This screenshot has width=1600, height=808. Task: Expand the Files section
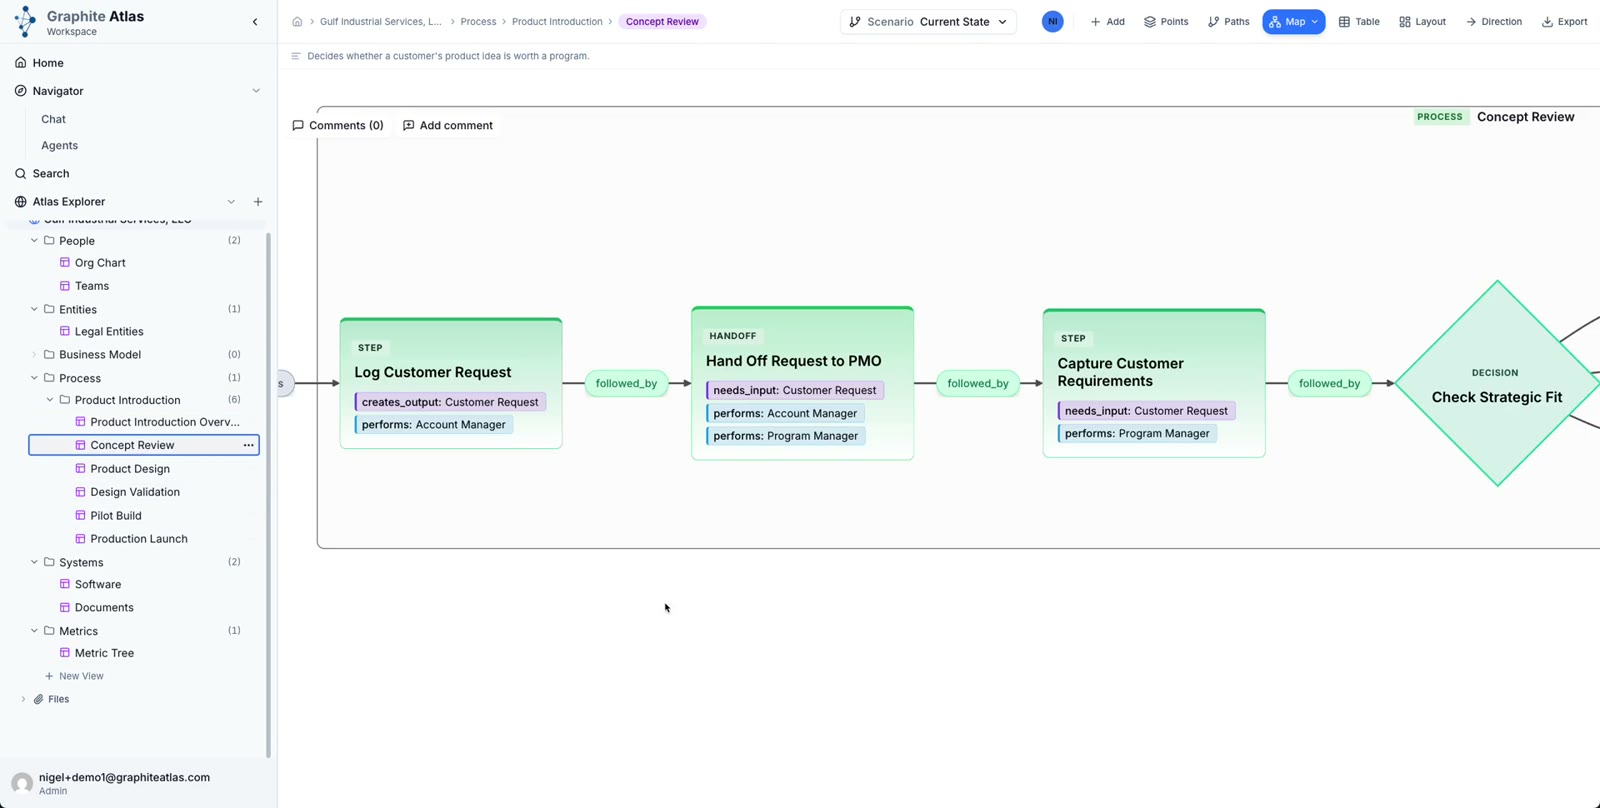[x=23, y=700]
